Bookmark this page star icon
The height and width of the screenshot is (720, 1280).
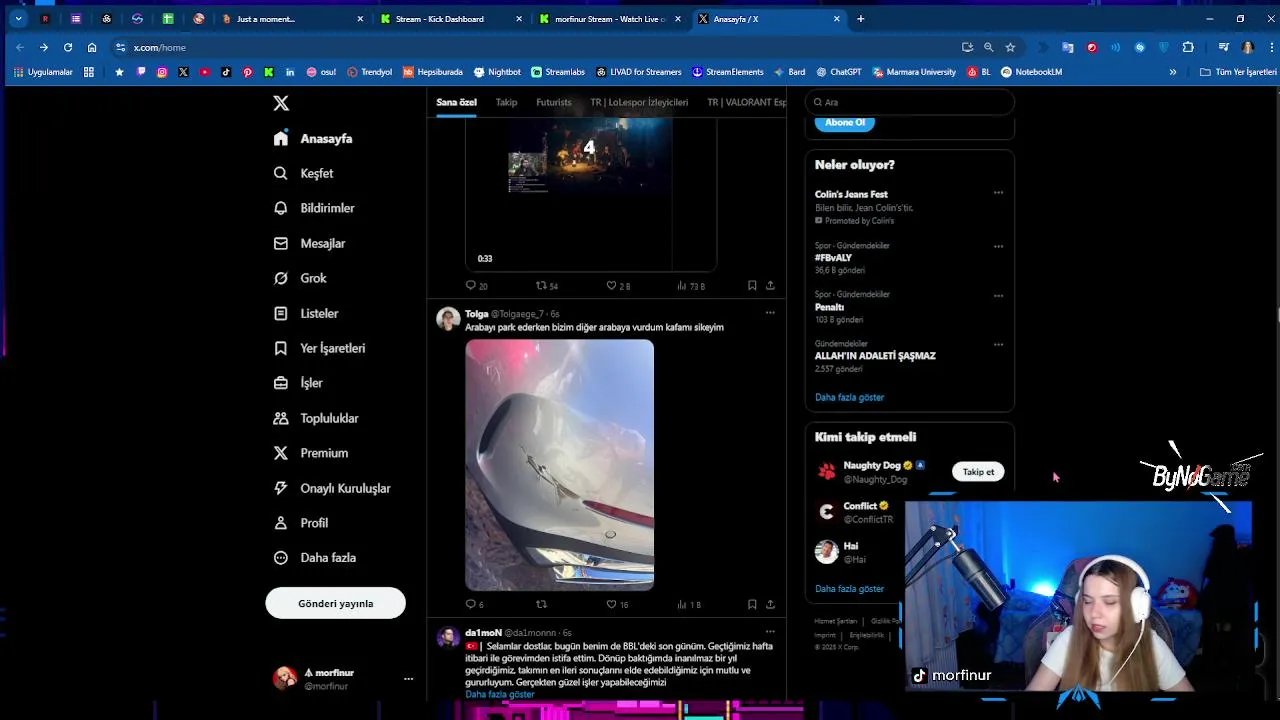pos(1010,47)
